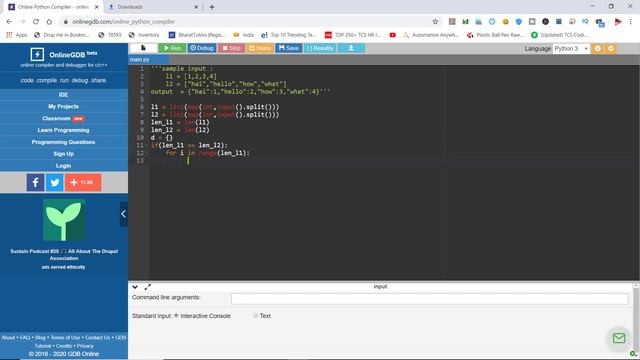
Task: Share on Twitter icon
Action: (55, 182)
